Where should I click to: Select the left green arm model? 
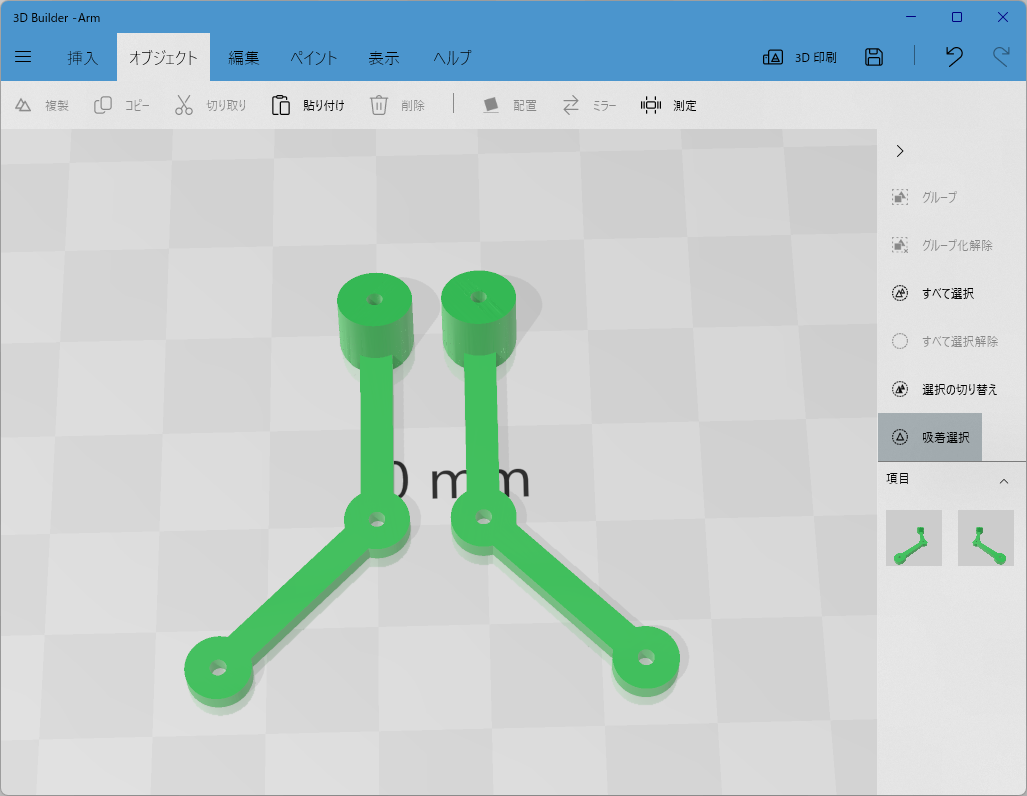point(377,432)
